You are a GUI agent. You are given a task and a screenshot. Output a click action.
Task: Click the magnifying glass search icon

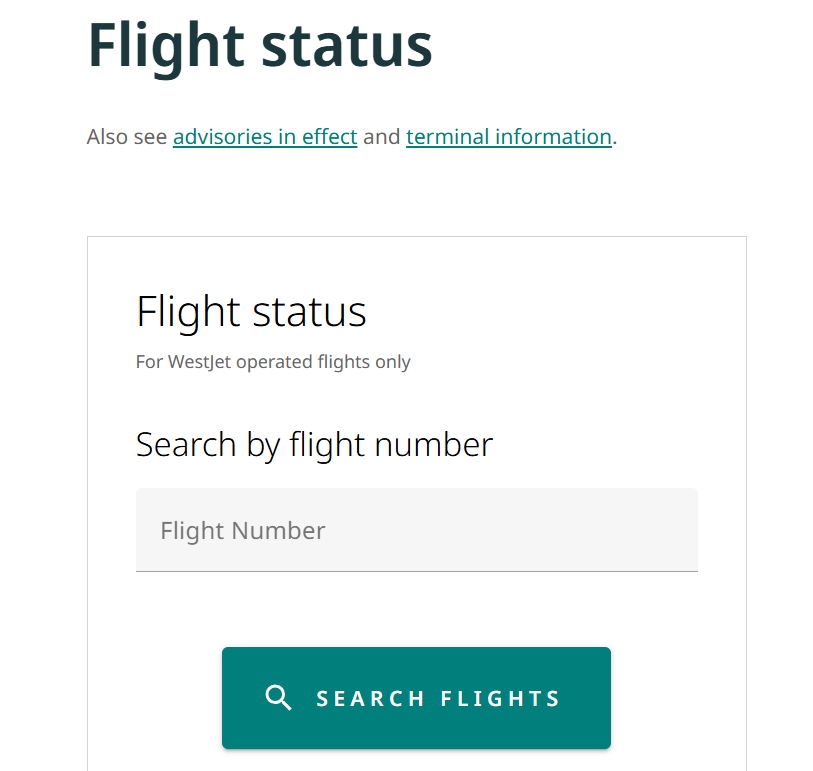click(279, 698)
